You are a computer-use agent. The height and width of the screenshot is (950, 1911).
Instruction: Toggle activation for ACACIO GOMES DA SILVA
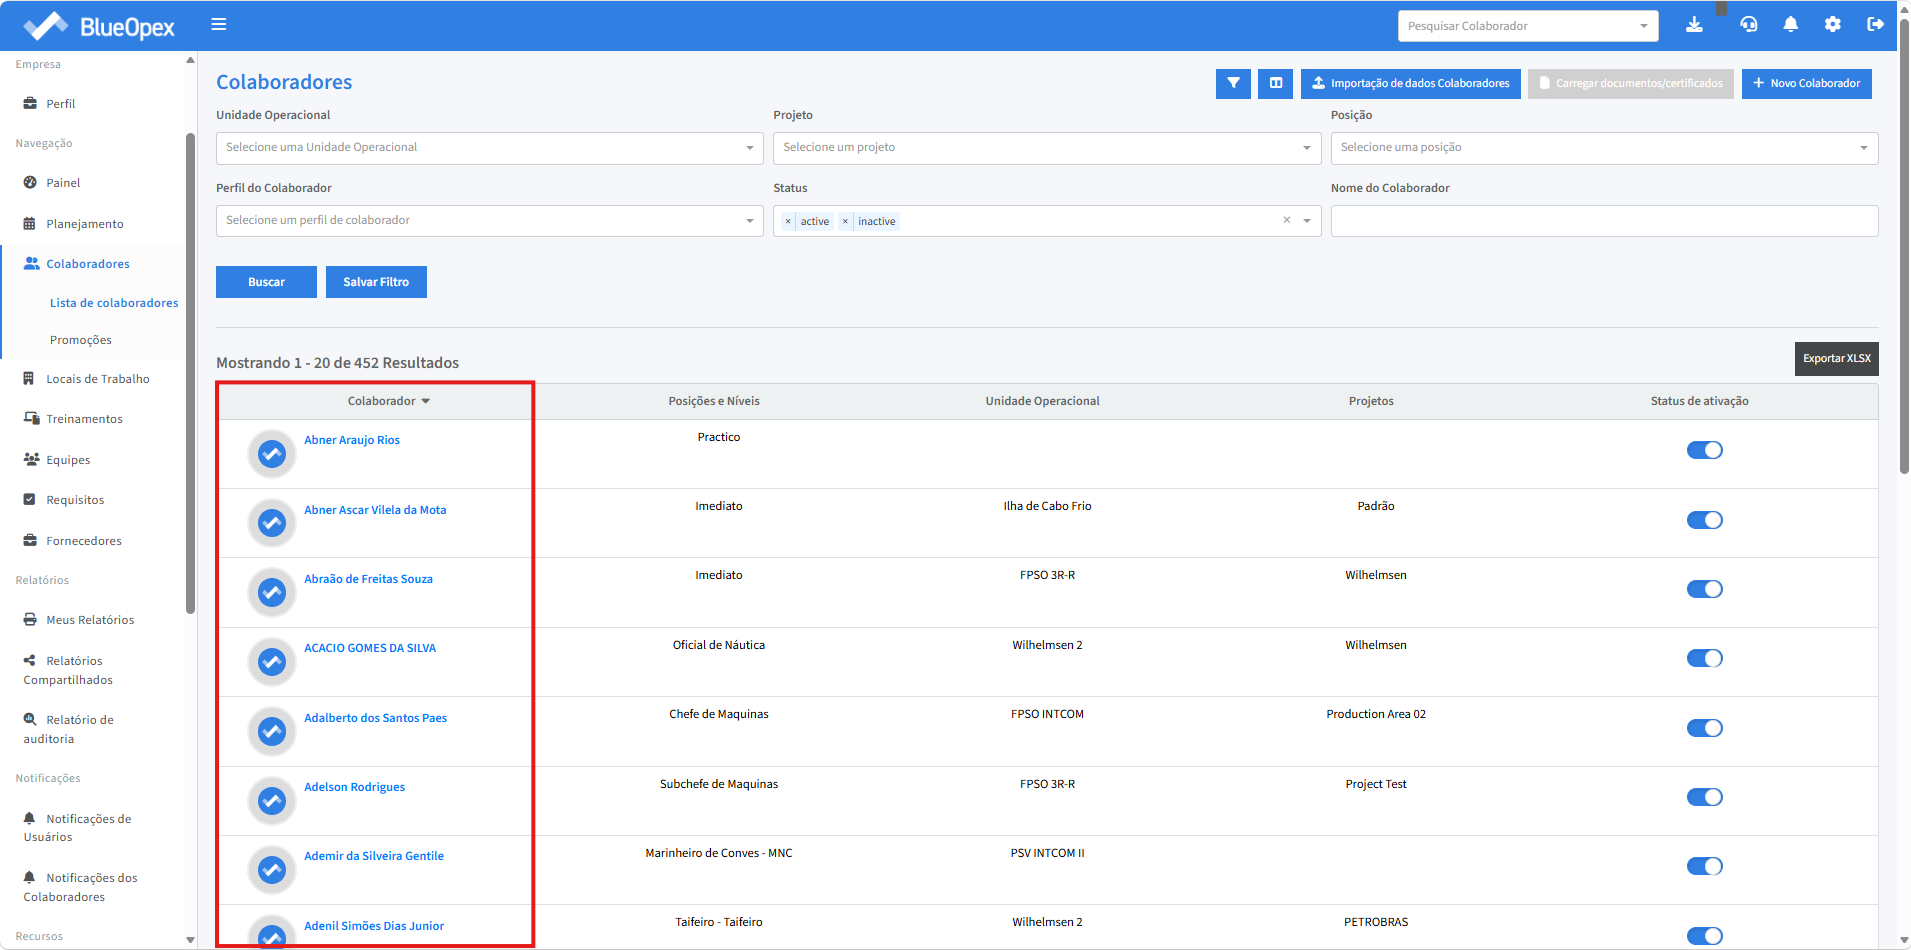point(1705,658)
